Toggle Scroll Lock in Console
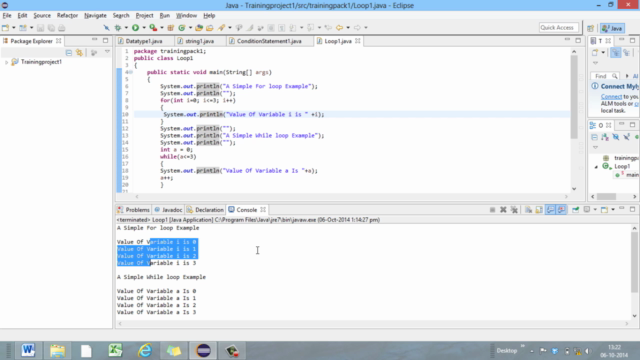Screen dimensions: 640x360 (x=539, y=210)
